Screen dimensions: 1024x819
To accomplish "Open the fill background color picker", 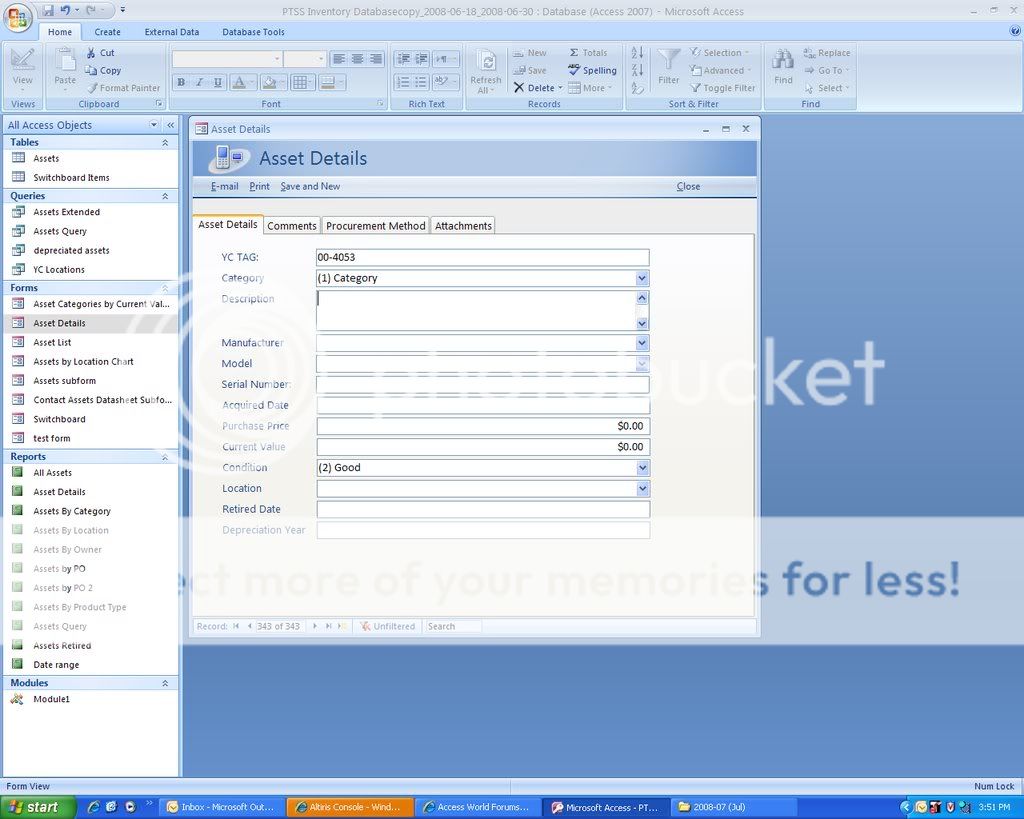I will point(283,82).
